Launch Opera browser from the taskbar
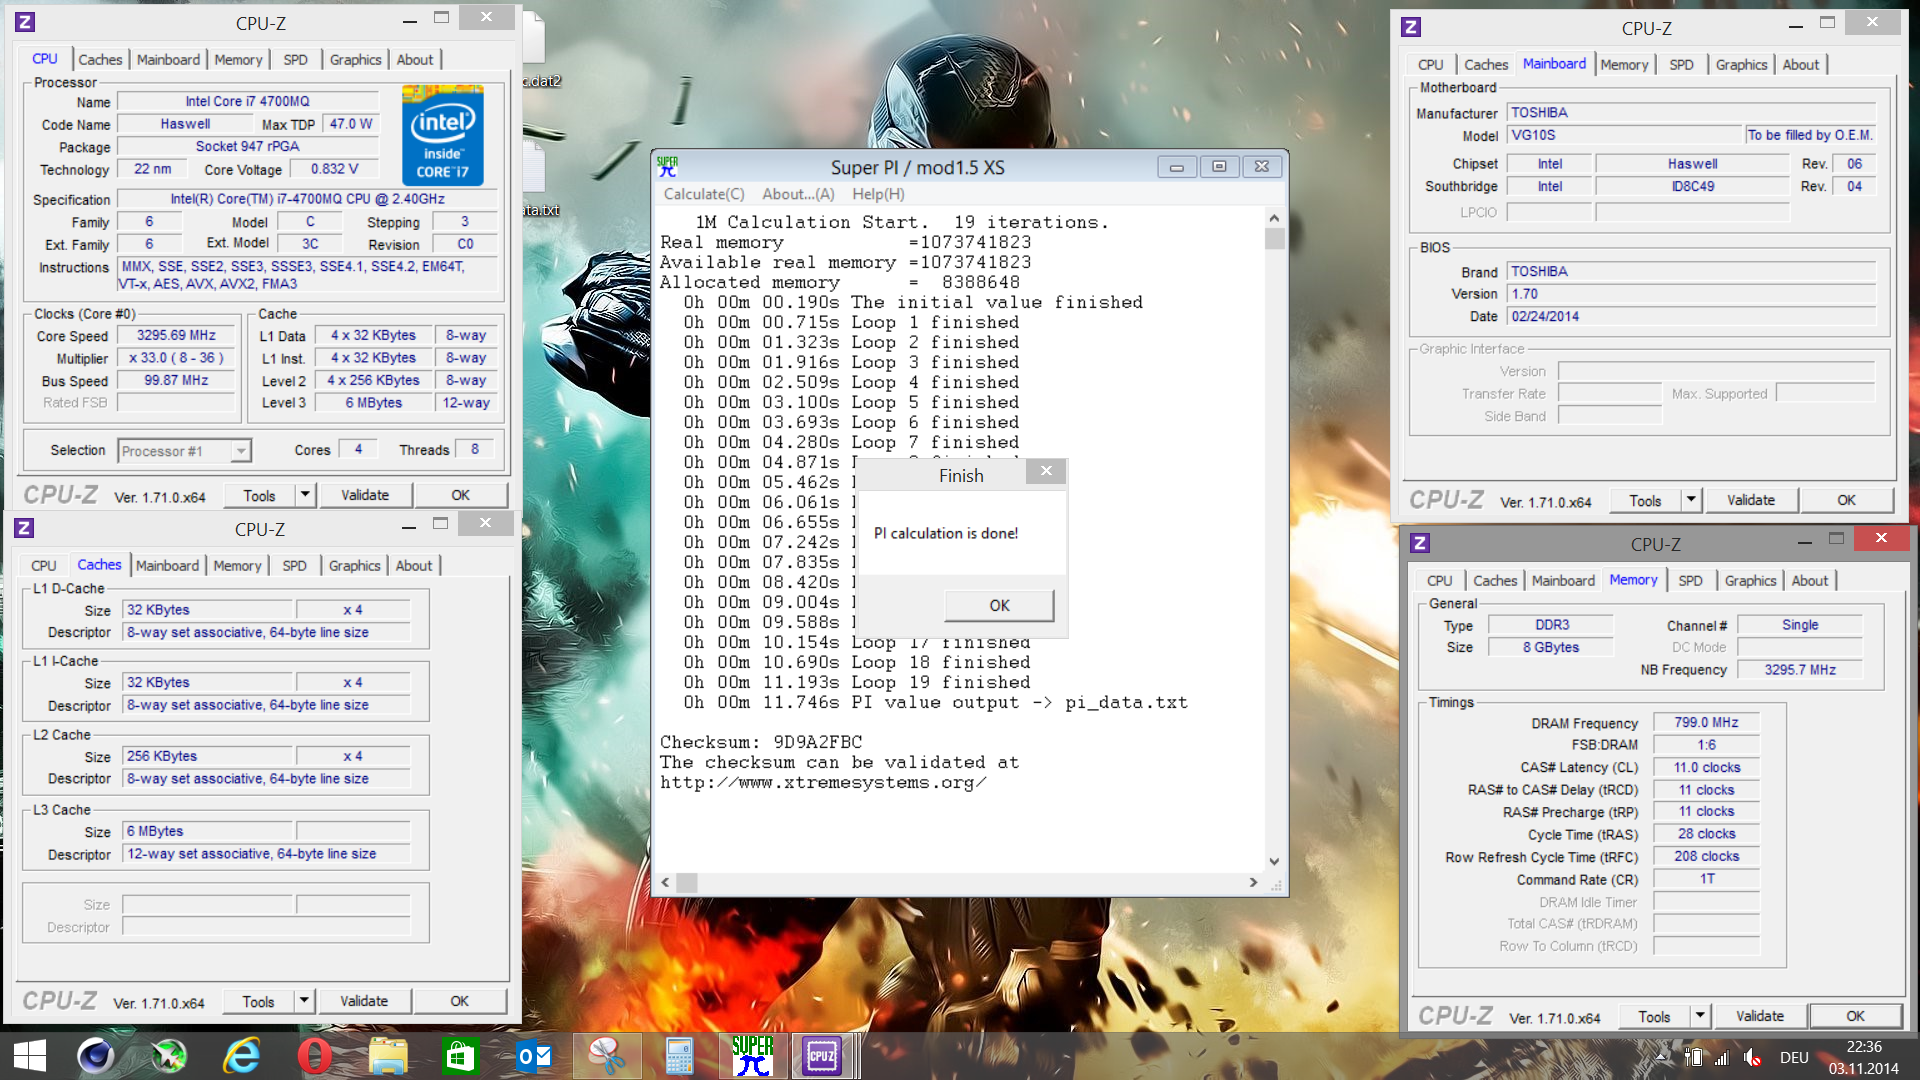Image resolution: width=1920 pixels, height=1080 pixels. coord(314,1056)
